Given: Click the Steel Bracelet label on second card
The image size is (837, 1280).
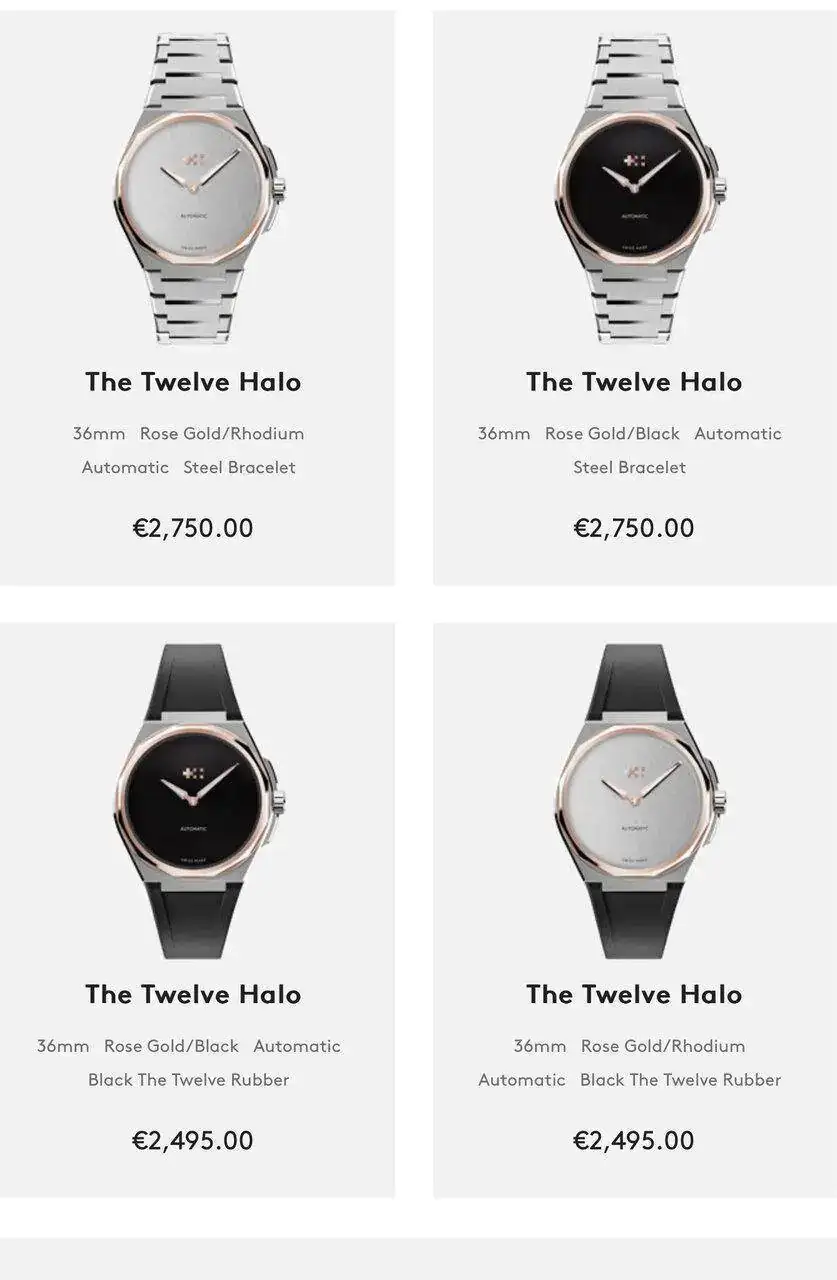Looking at the screenshot, I should tap(630, 467).
